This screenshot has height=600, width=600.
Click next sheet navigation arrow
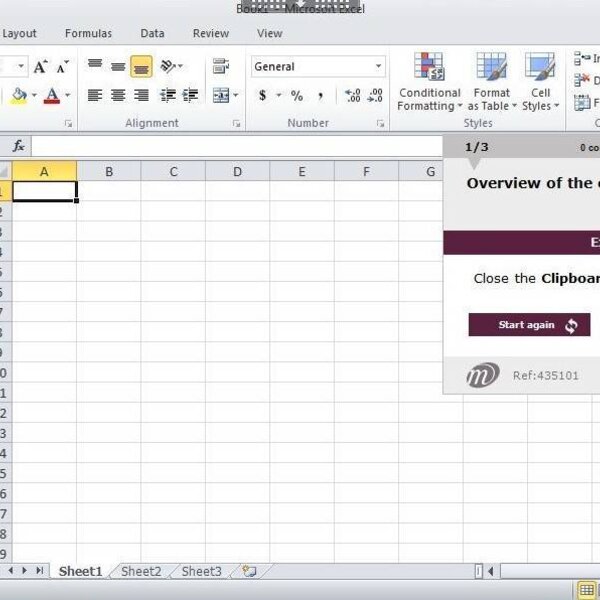tap(24, 571)
